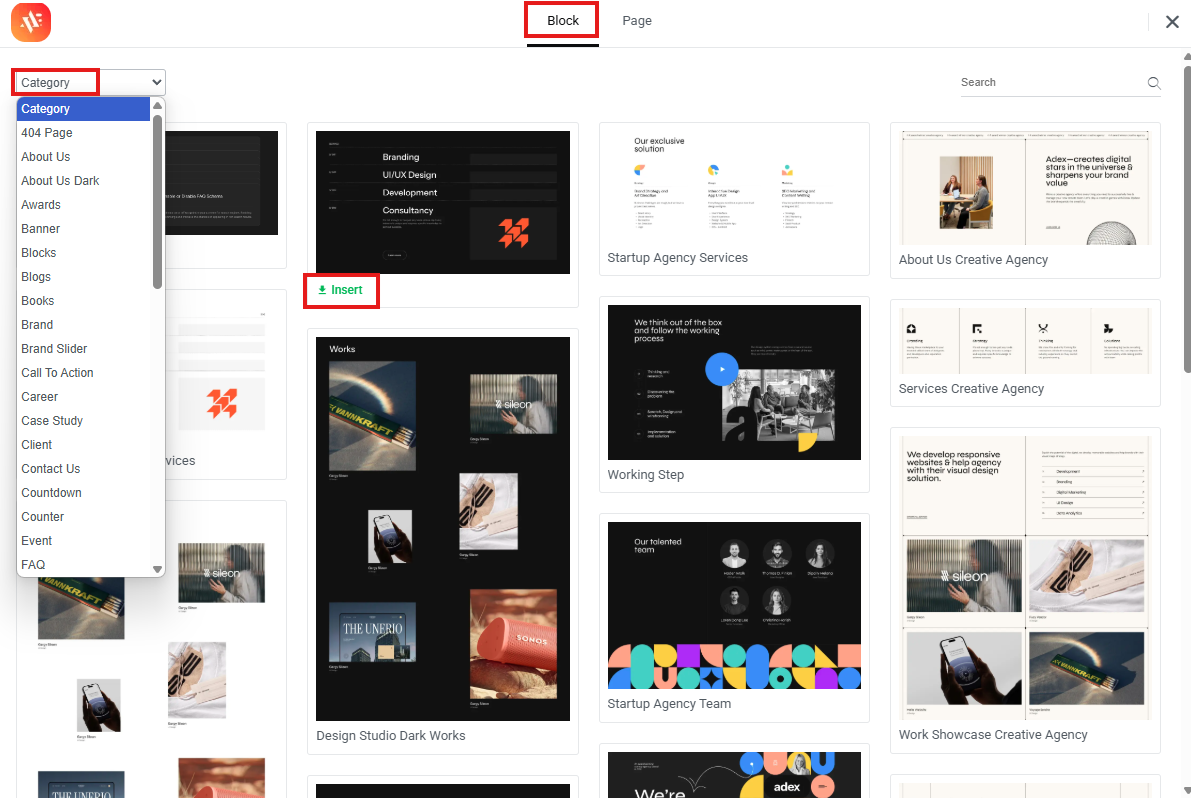
Task: Switch to the Page tab
Action: click(x=637, y=21)
